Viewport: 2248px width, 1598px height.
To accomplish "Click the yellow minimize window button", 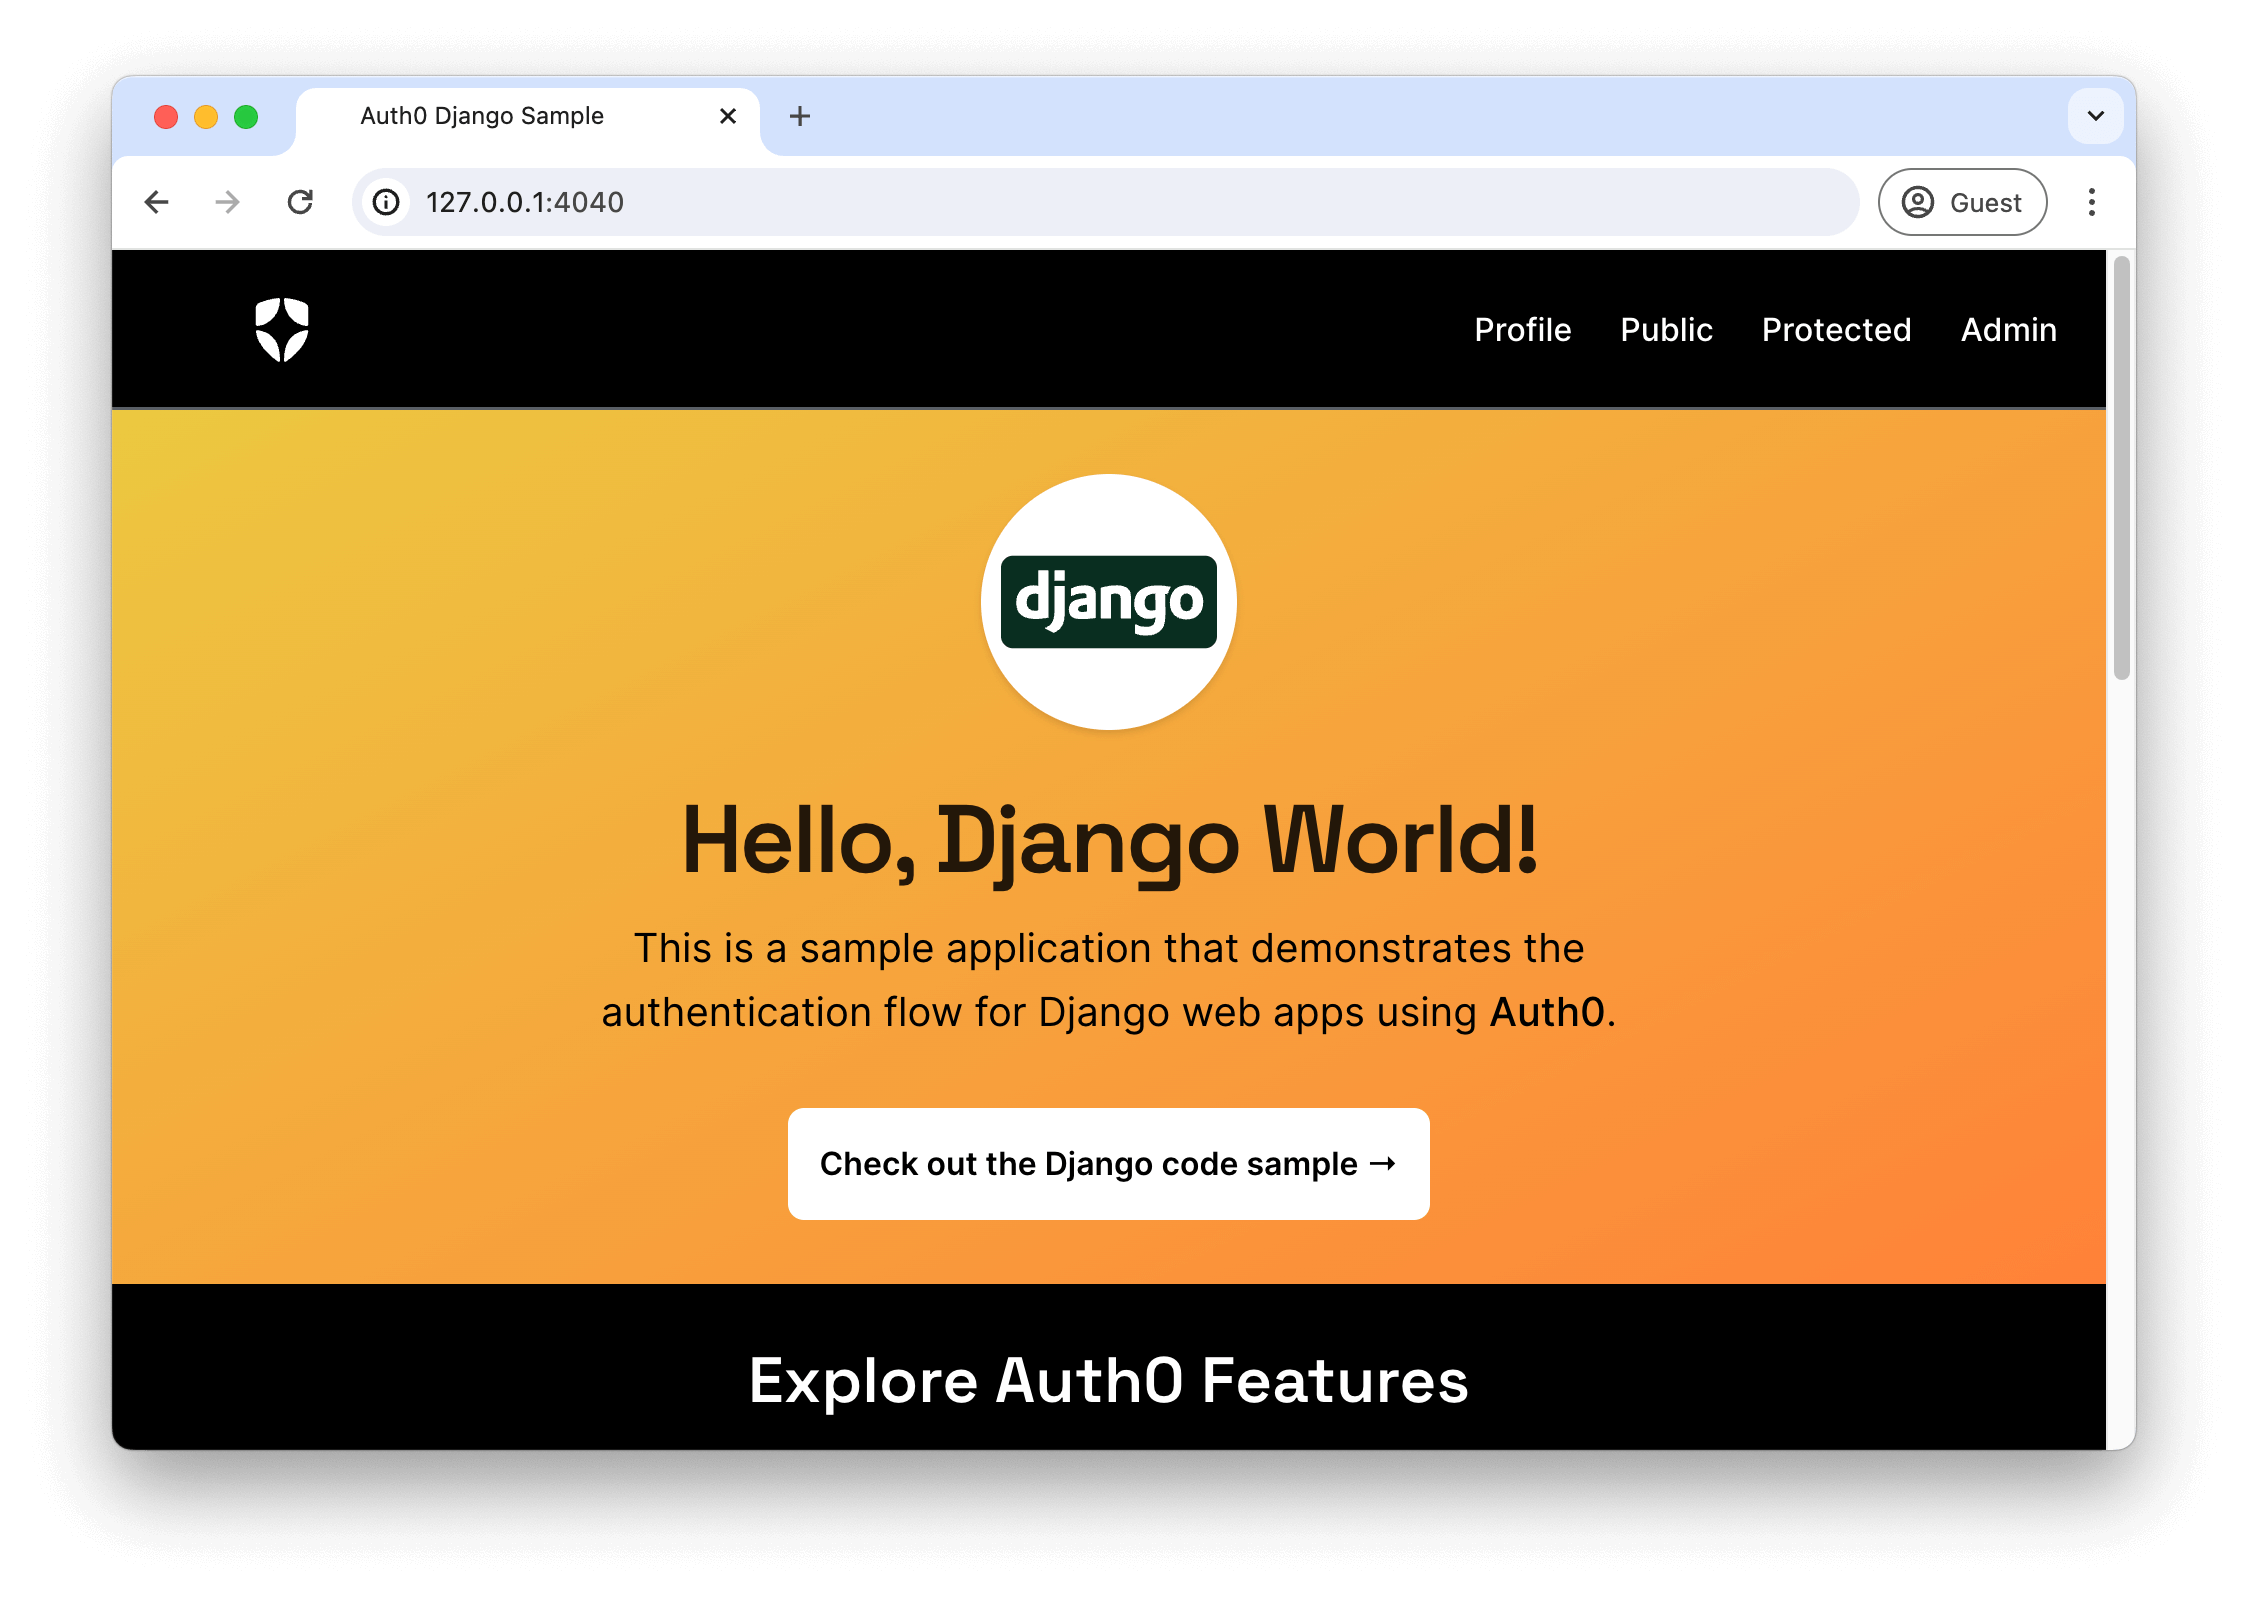I will pos(206,117).
